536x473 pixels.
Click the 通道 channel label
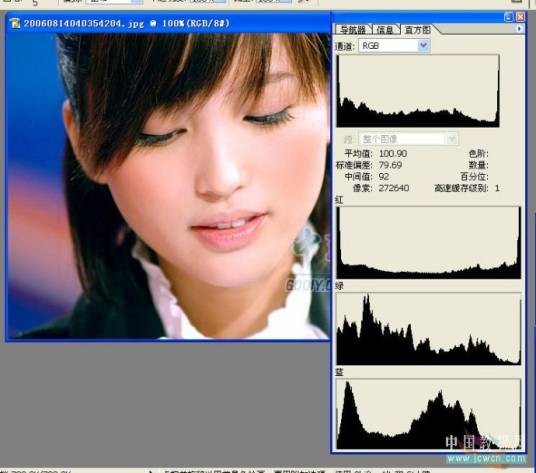tap(345, 46)
